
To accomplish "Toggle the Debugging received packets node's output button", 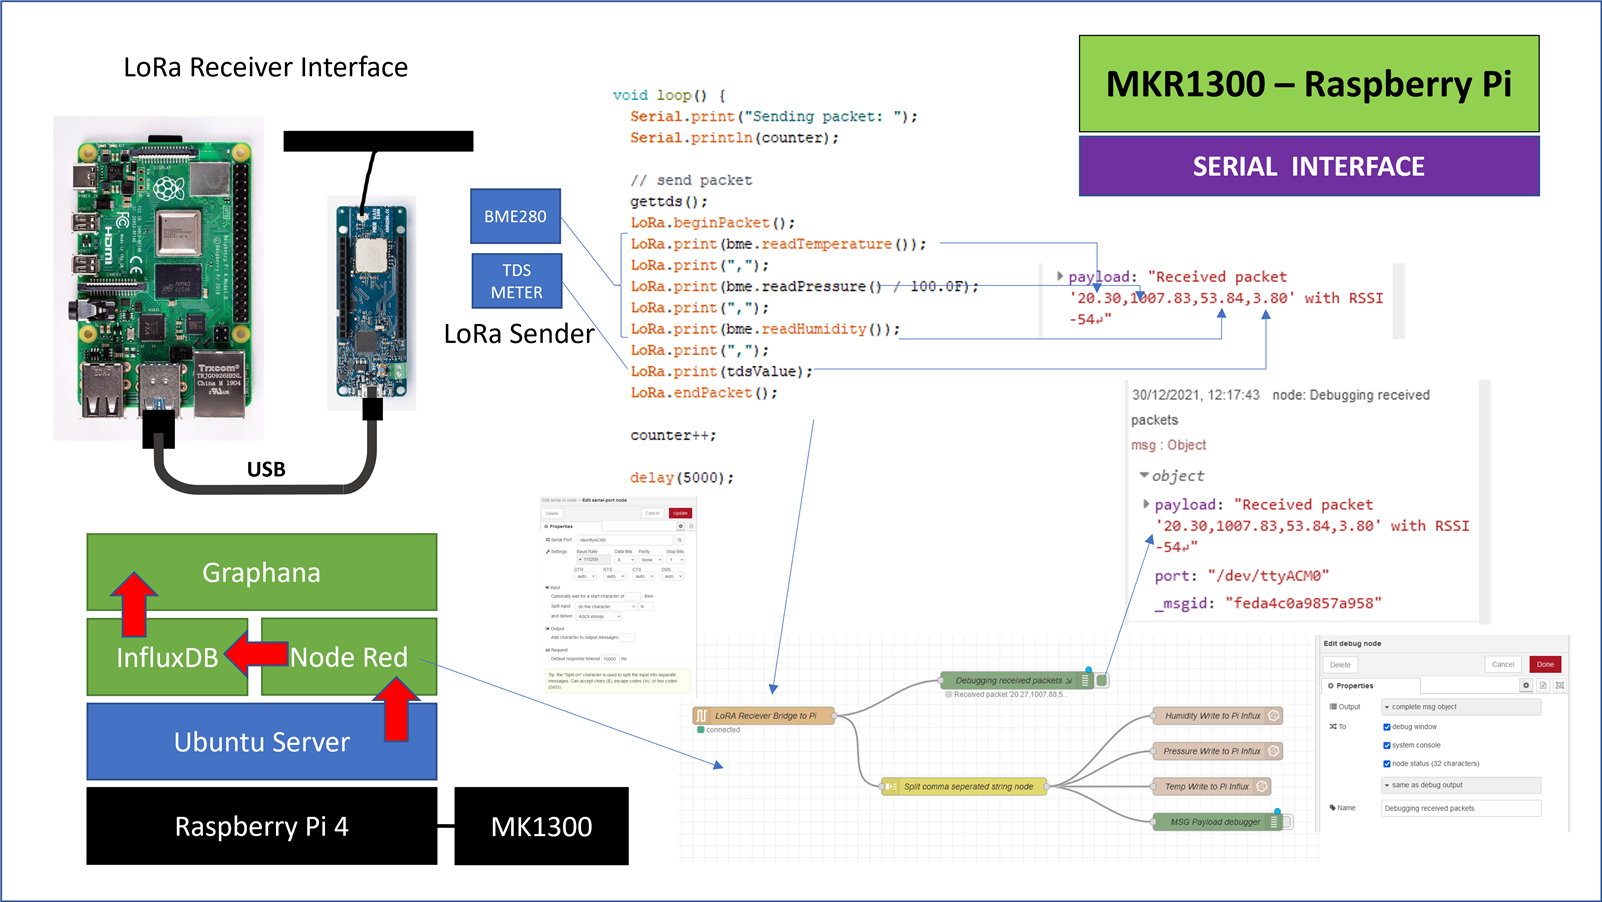I will click(x=1102, y=680).
